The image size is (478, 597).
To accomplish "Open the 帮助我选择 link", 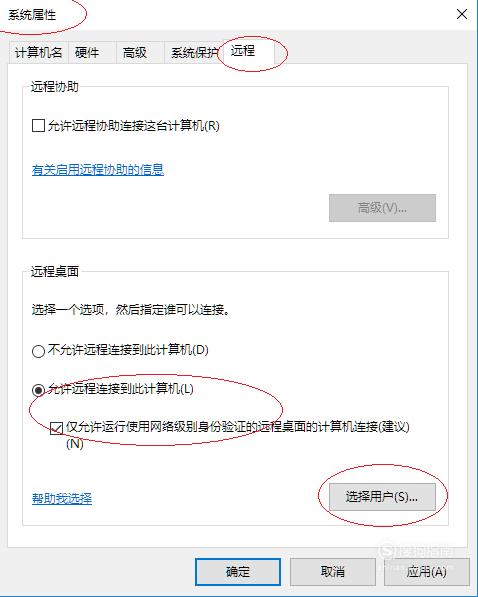I will pos(62,498).
